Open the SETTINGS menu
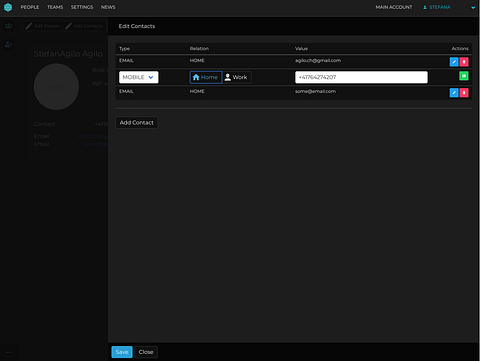480x361 pixels. click(82, 7)
